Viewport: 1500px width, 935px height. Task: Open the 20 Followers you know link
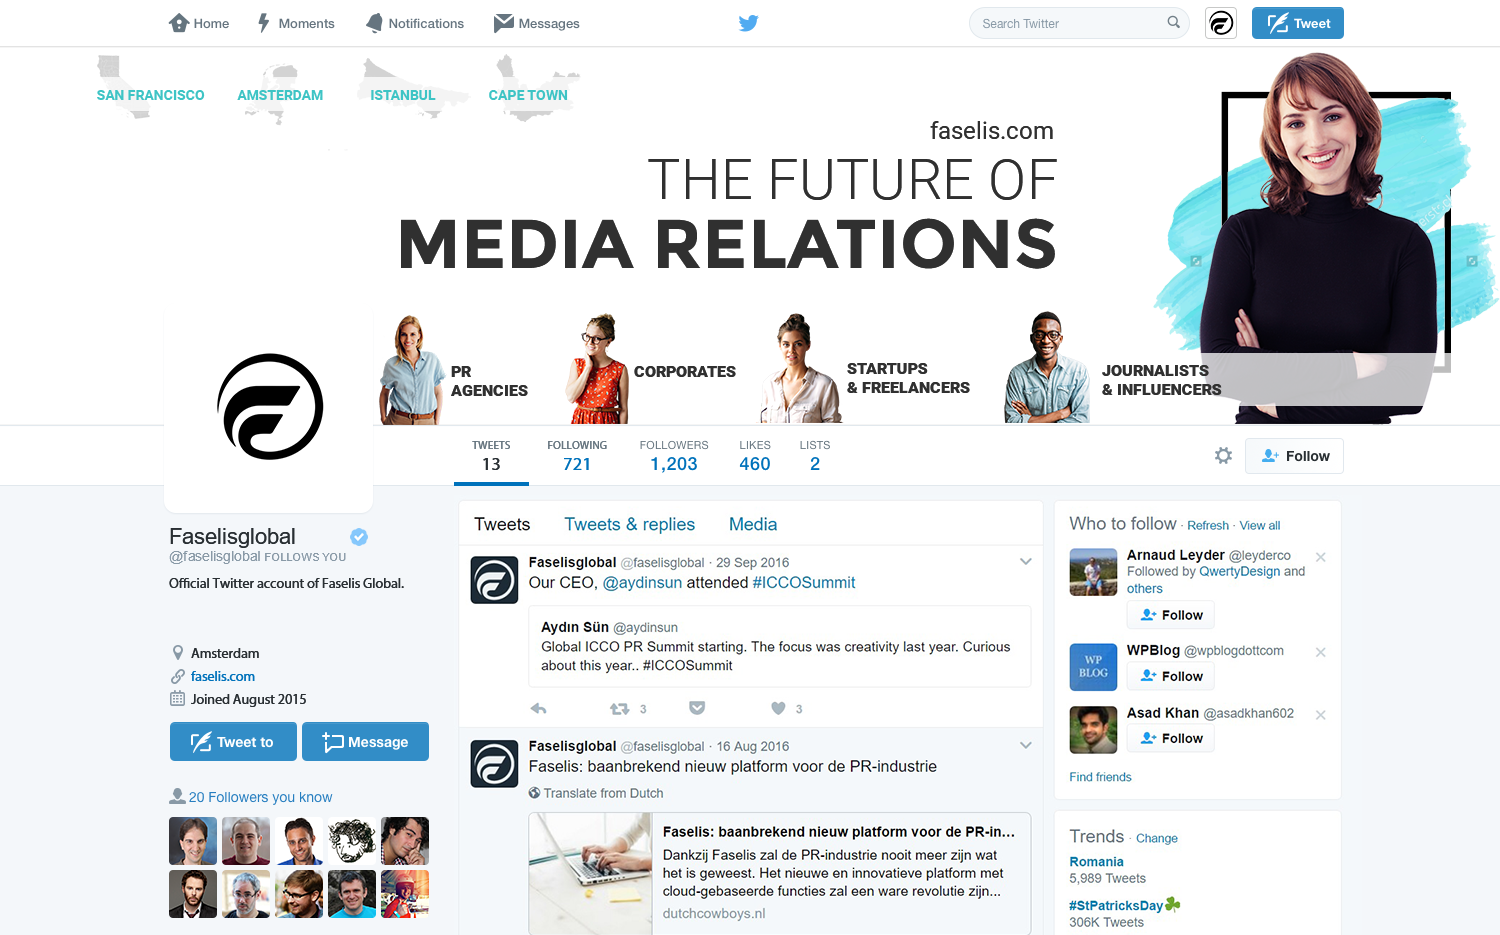click(260, 797)
